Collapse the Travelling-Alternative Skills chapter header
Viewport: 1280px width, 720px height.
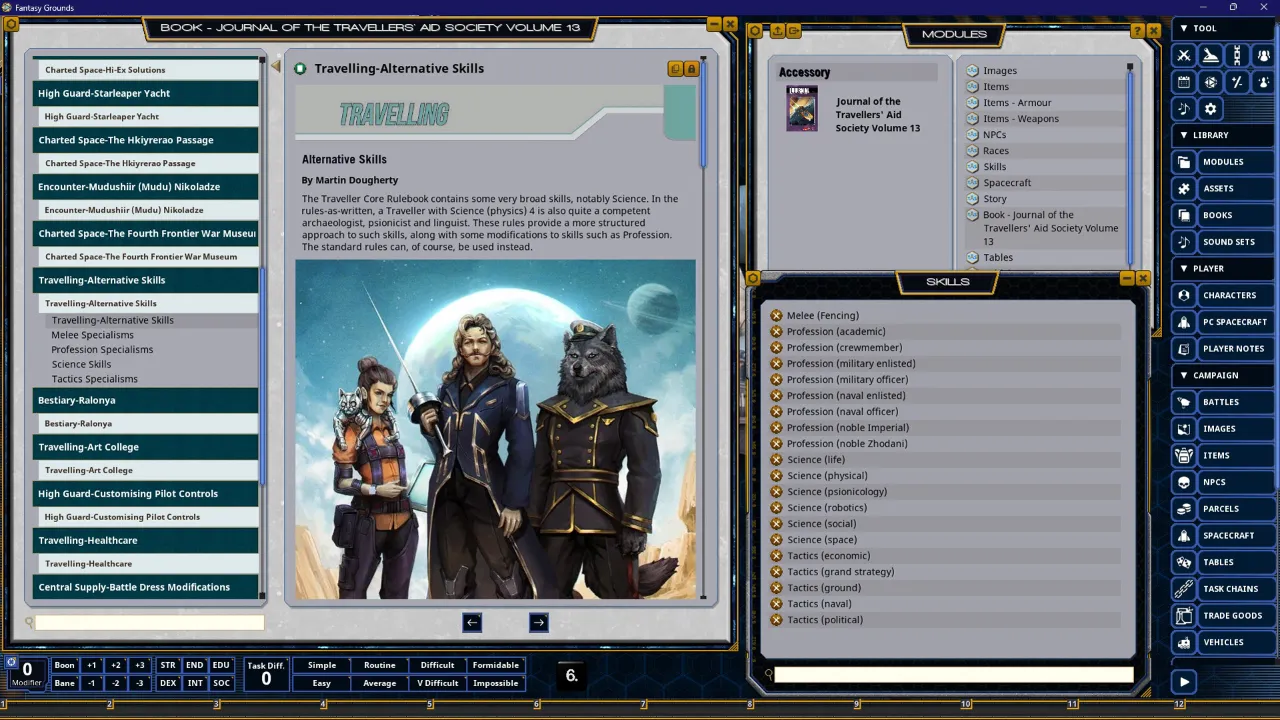146,280
